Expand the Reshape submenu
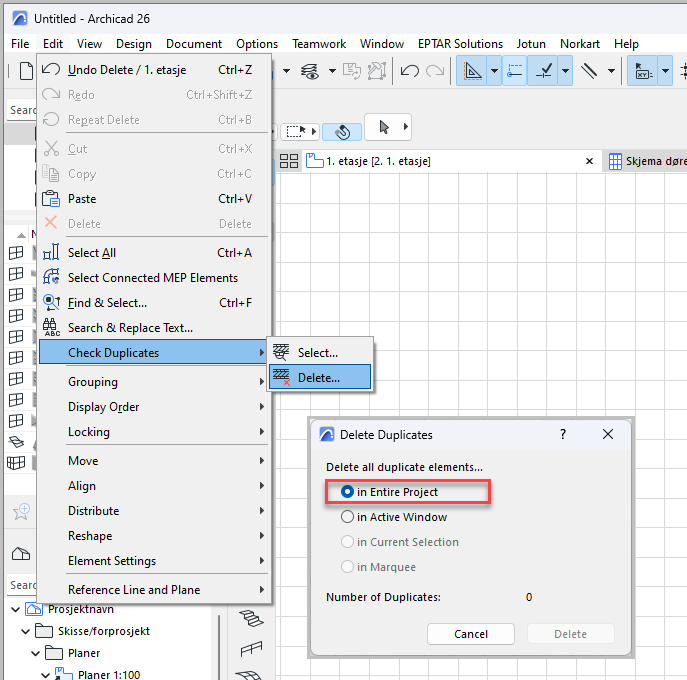Screen dimensions: 687x680 [154, 536]
